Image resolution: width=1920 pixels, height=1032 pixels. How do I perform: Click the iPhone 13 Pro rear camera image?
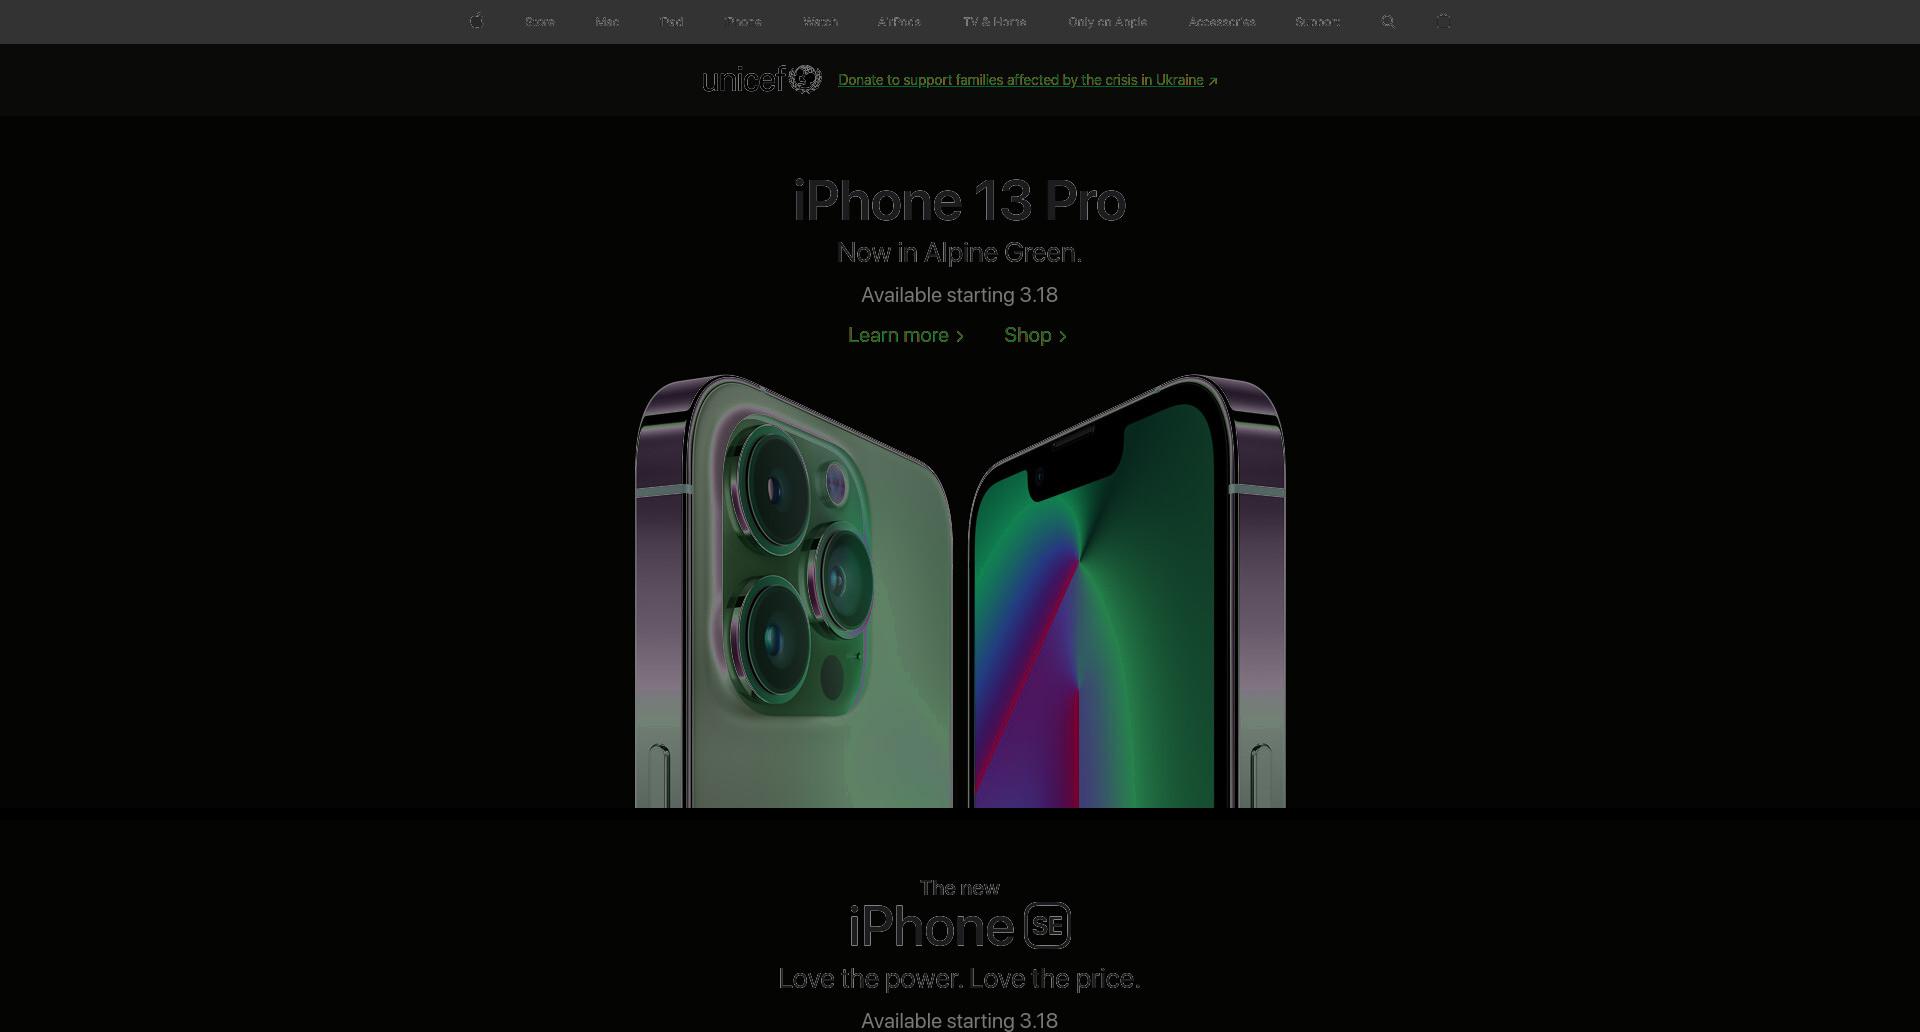click(794, 591)
